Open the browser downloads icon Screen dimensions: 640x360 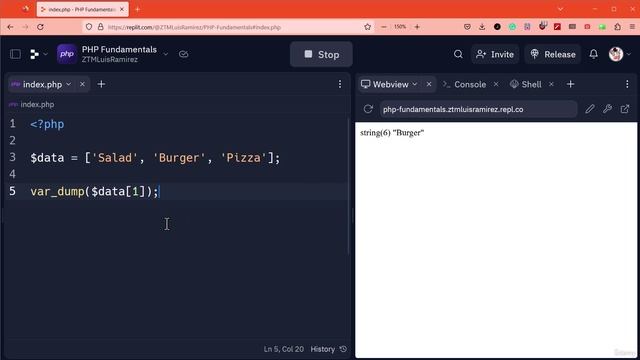point(482,27)
